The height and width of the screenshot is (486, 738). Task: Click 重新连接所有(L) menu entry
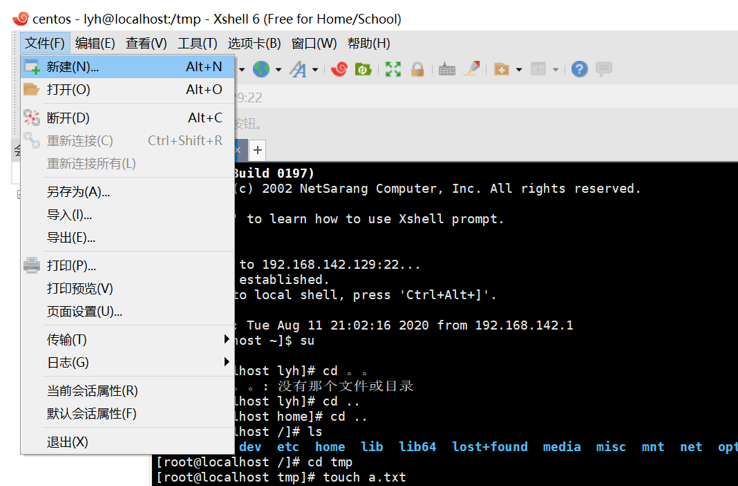127,164
